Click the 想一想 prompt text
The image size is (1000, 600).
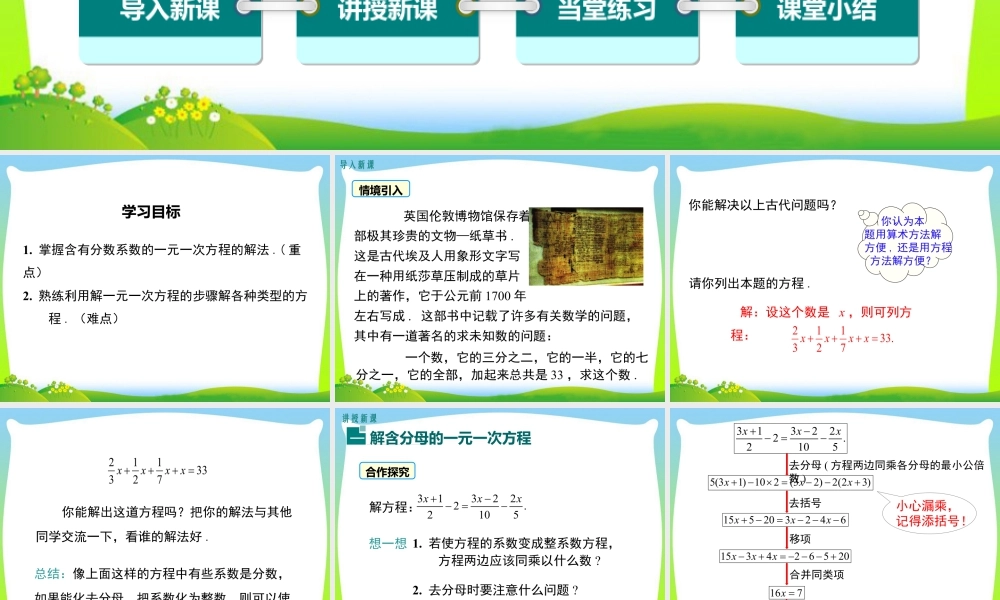click(387, 543)
